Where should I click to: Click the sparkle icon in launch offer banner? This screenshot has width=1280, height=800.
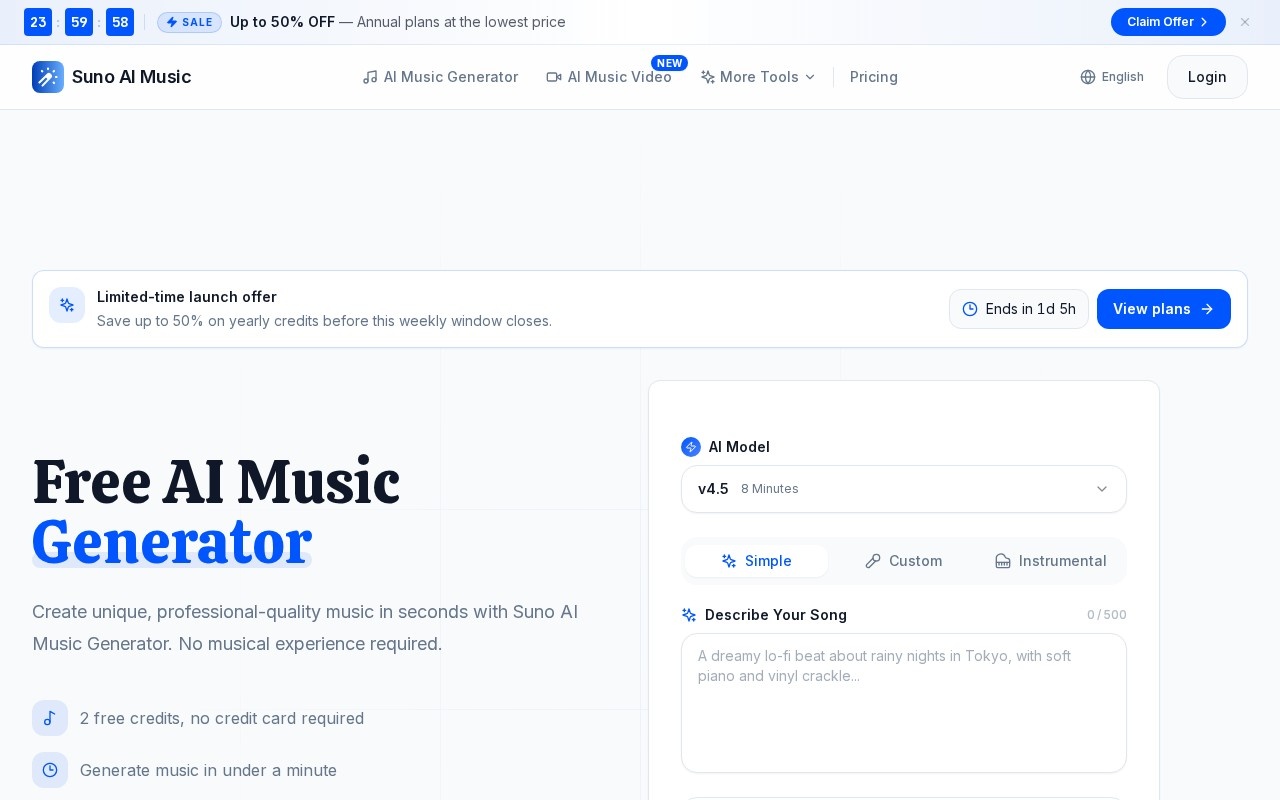click(67, 305)
